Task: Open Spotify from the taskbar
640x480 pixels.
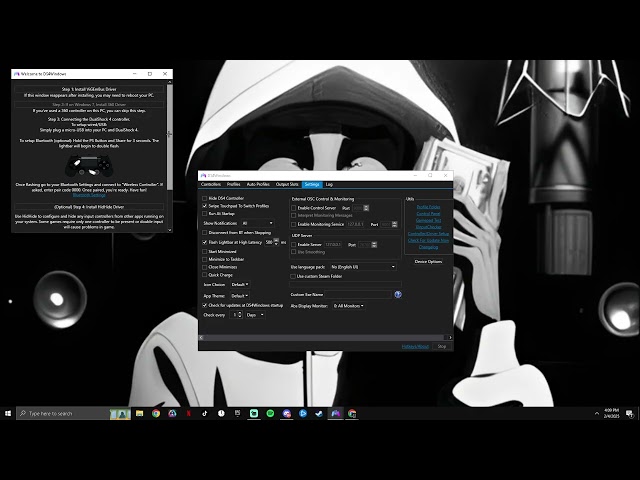Action: pos(270,413)
